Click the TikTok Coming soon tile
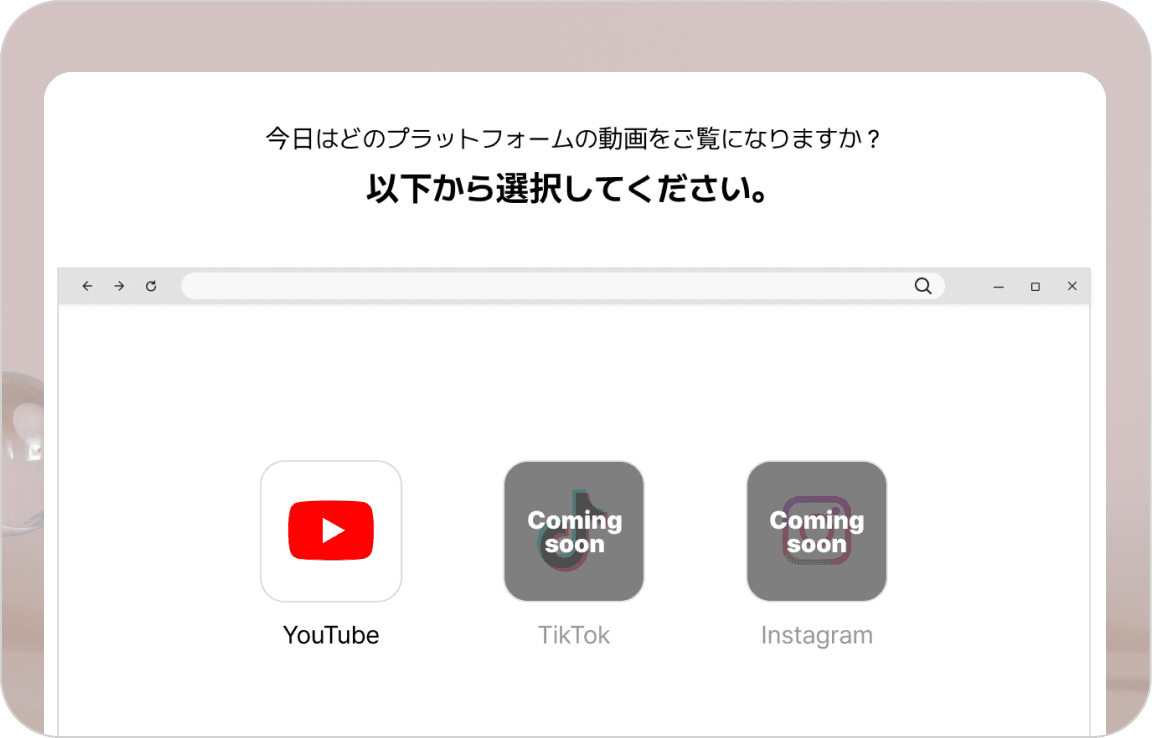Screen dimensions: 1152x738 click(574, 531)
